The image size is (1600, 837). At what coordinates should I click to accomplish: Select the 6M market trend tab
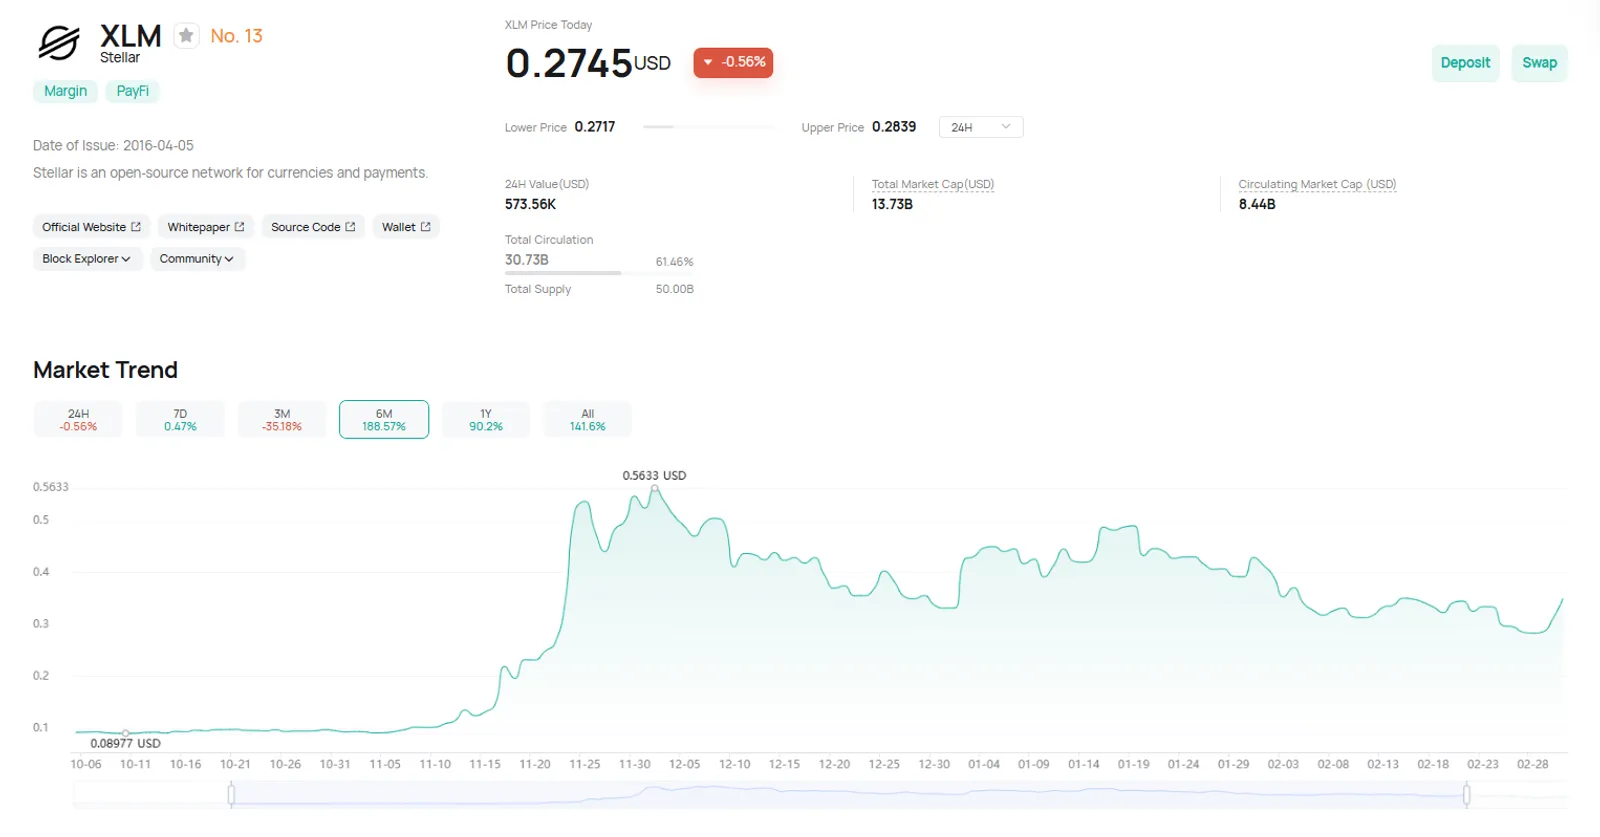click(384, 420)
